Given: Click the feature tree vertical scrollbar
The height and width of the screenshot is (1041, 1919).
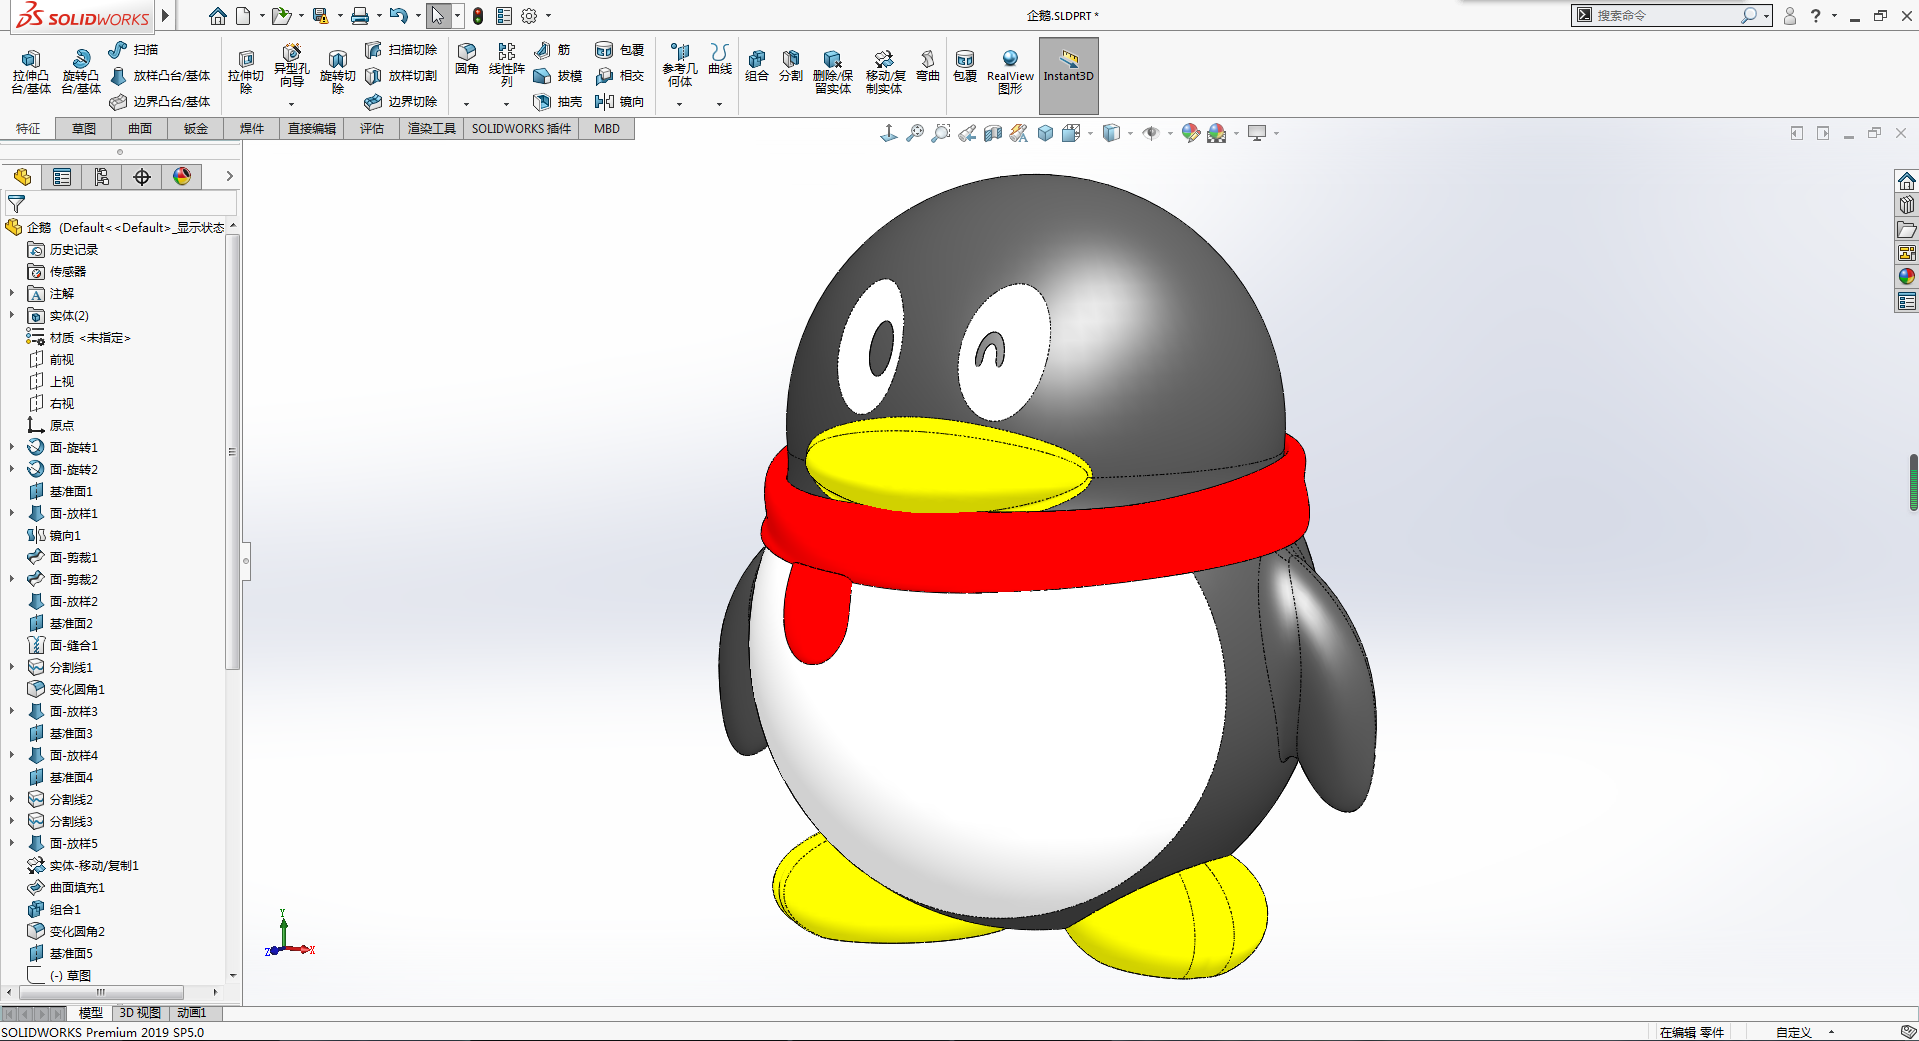Looking at the screenshot, I should (x=233, y=450).
